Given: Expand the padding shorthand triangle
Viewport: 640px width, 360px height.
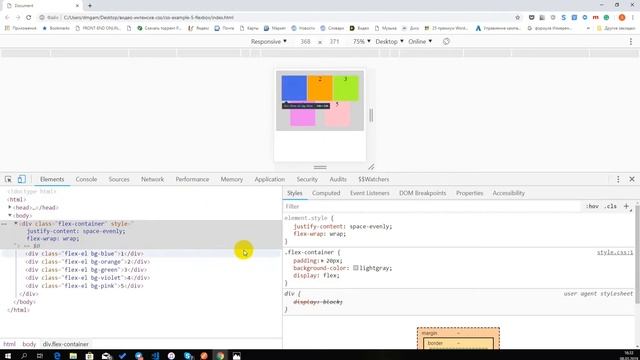Looking at the screenshot, I should pyautogui.click(x=322, y=261).
